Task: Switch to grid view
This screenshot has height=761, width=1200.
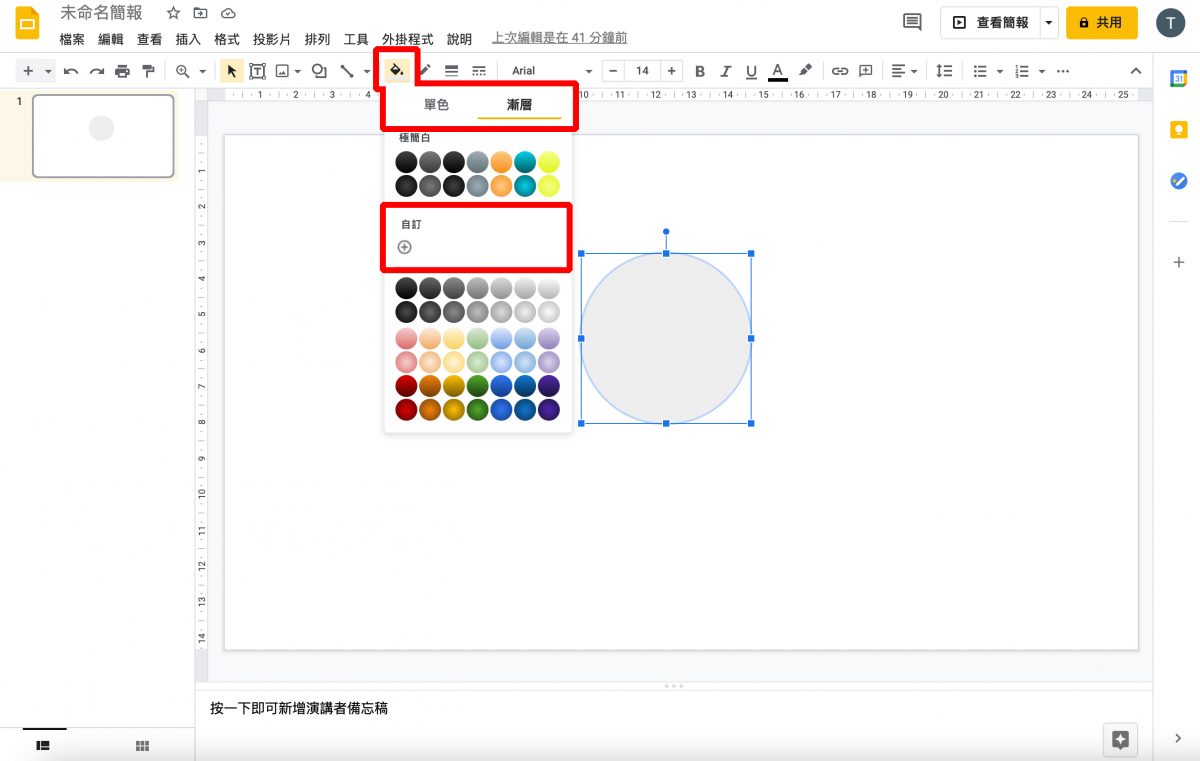Action: coord(142,745)
